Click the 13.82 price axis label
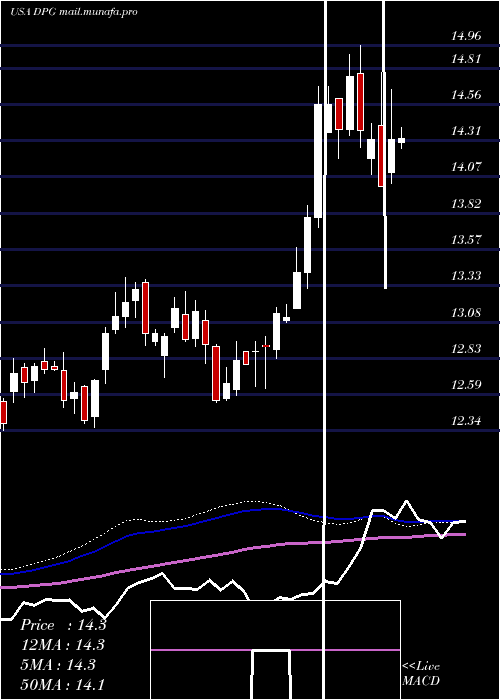The image size is (500, 700). pos(466,204)
